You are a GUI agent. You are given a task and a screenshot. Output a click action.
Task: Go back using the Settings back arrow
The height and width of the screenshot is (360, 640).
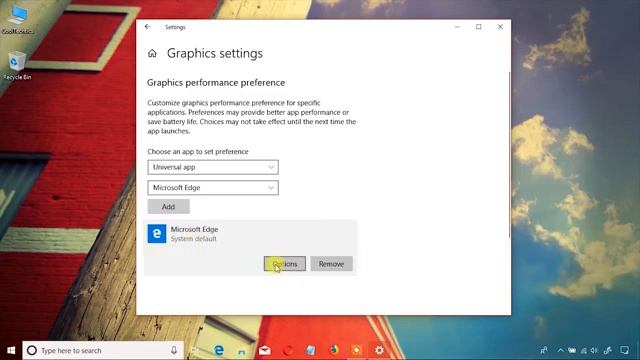click(x=148, y=27)
